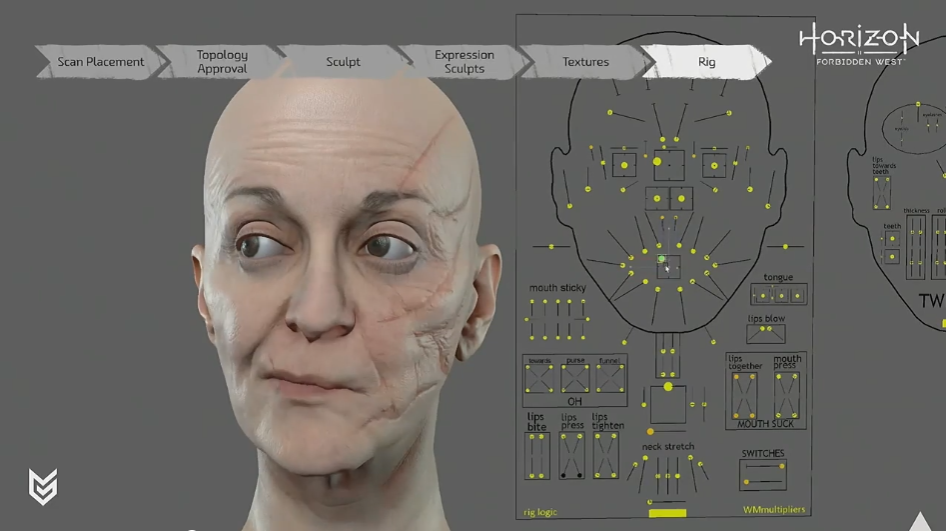
Task: Click the thickness slider in second panel
Action: pyautogui.click(x=915, y=246)
